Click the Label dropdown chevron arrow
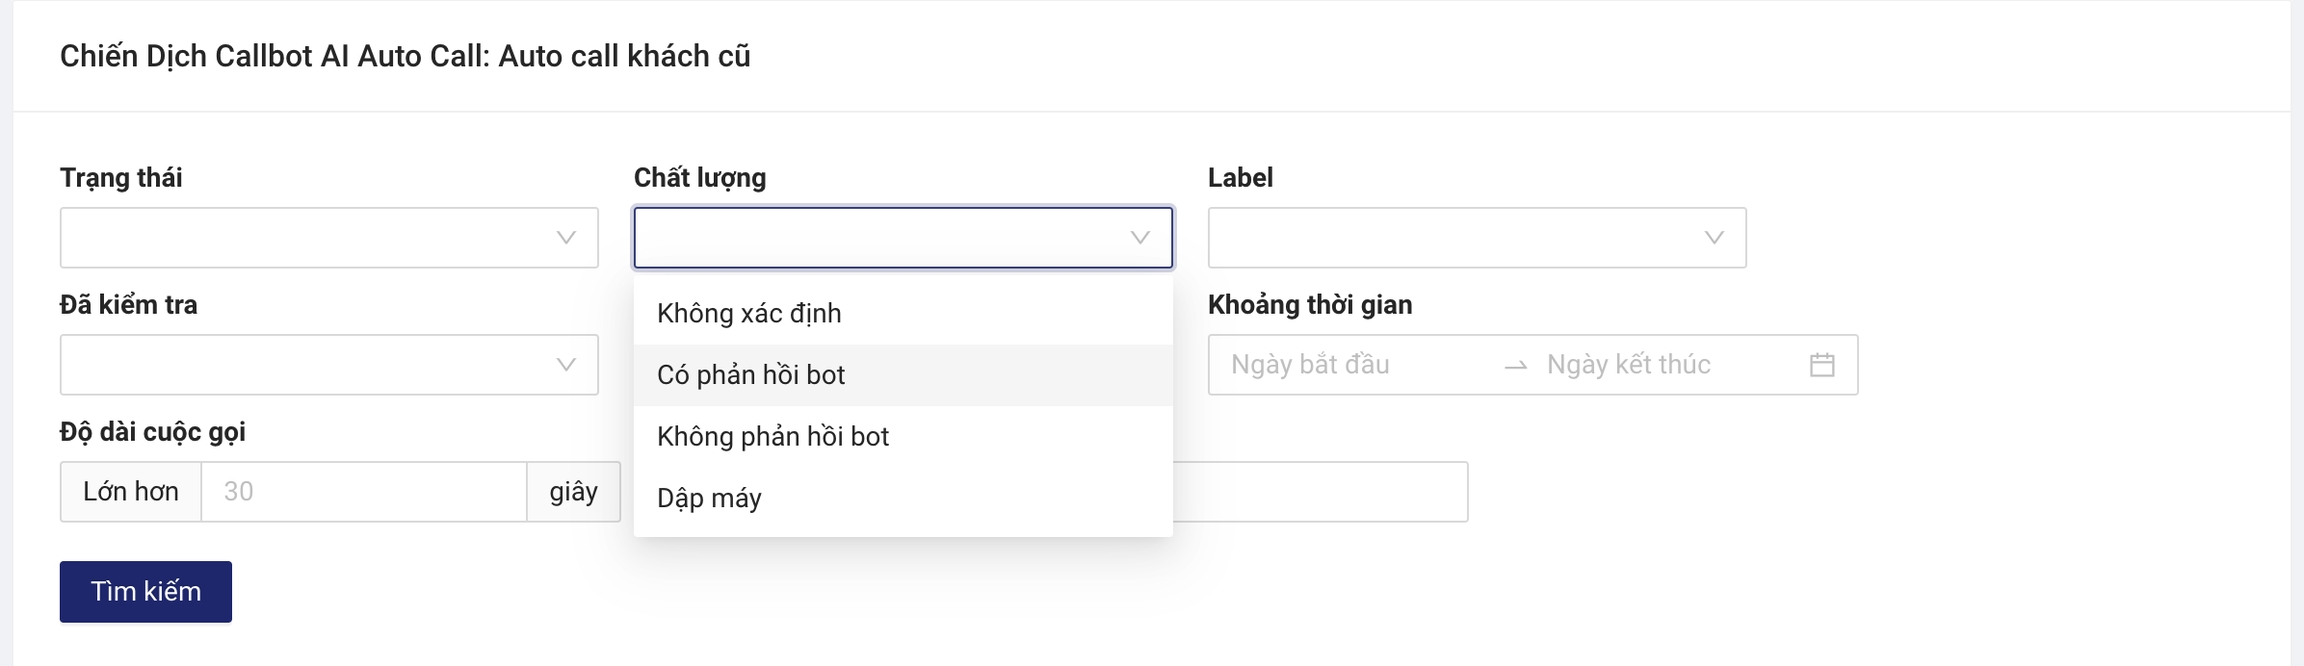Image resolution: width=2304 pixels, height=666 pixels. pyautogui.click(x=1714, y=238)
